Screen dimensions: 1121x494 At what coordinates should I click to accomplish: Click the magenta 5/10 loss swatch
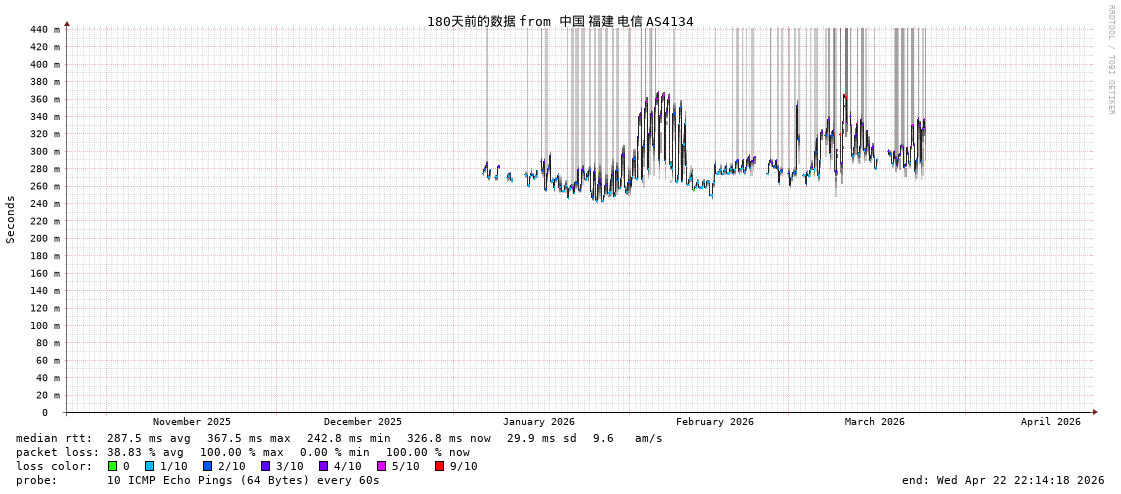click(x=381, y=466)
